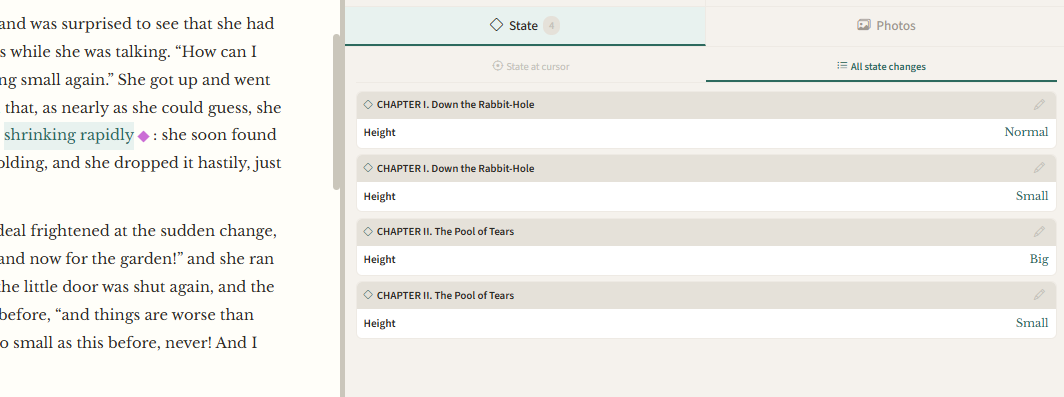Click the value Big
The height and width of the screenshot is (397, 1064).
pyautogui.click(x=1039, y=259)
